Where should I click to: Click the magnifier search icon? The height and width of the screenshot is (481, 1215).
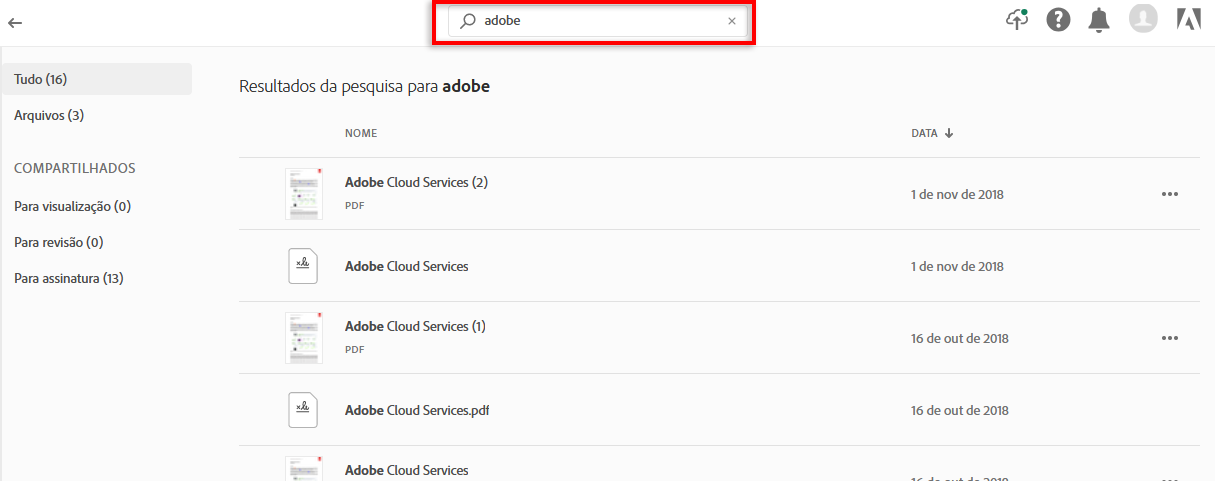(x=467, y=21)
